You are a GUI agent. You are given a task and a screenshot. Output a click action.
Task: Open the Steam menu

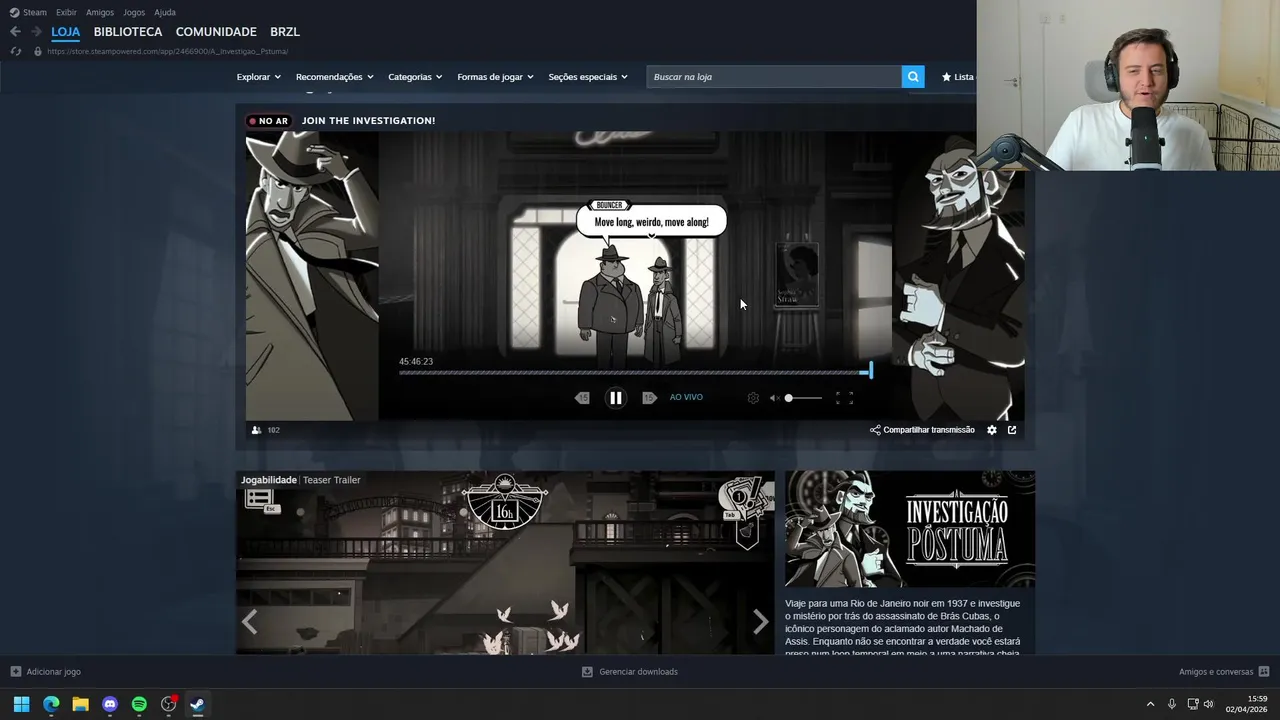click(28, 12)
